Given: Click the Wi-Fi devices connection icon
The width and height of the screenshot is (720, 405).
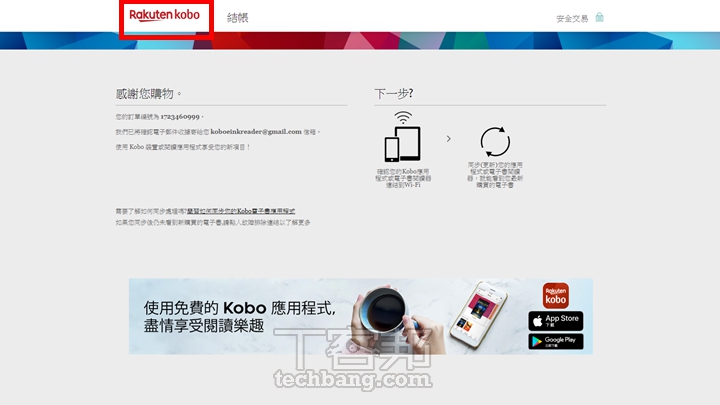Looking at the screenshot, I should pos(402,136).
